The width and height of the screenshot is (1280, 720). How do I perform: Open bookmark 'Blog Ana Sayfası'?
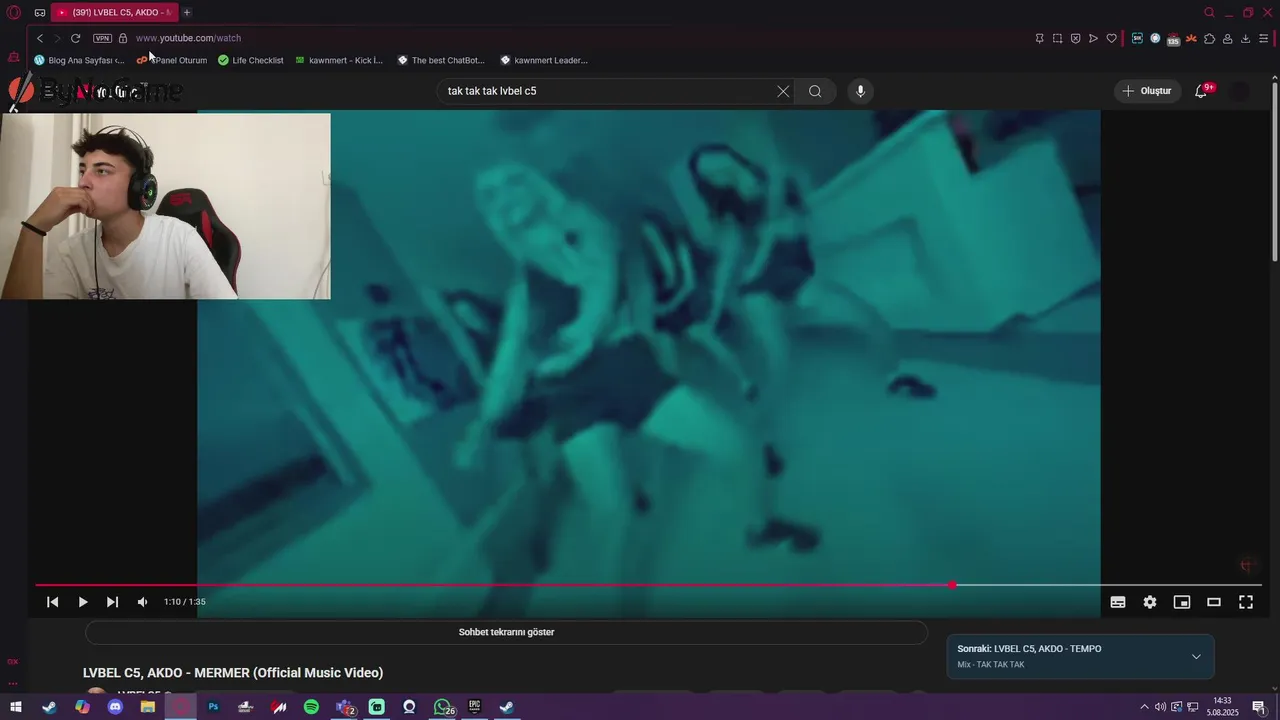80,60
